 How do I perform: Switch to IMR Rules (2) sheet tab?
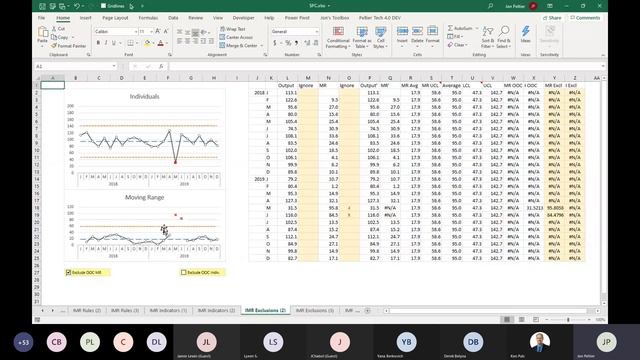click(x=87, y=311)
